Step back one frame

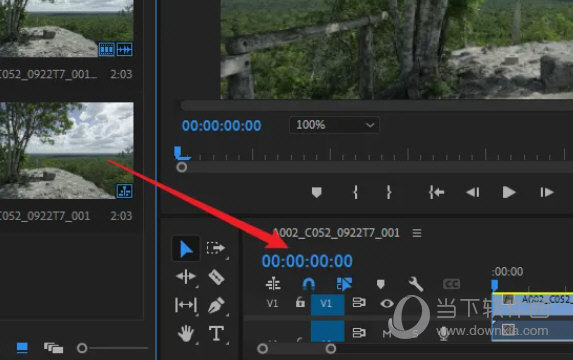pyautogui.click(x=472, y=192)
